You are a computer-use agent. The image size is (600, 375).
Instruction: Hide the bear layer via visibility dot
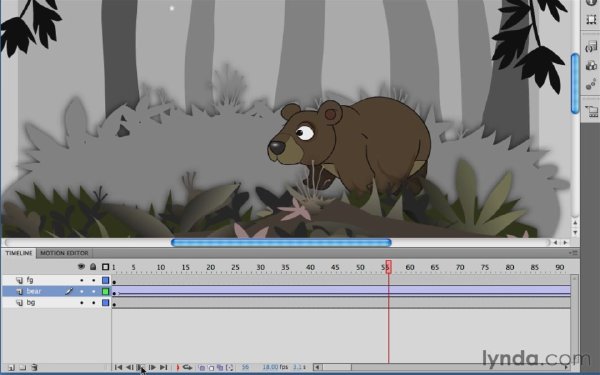point(82,292)
